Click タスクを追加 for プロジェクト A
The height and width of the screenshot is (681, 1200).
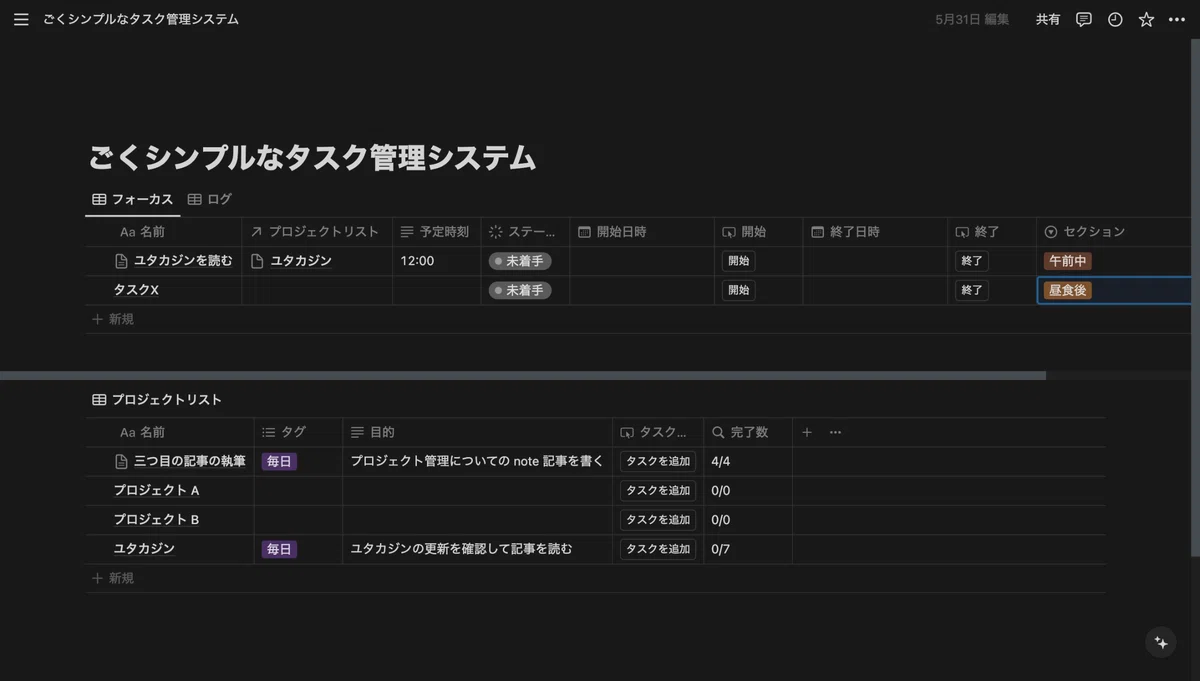point(658,491)
